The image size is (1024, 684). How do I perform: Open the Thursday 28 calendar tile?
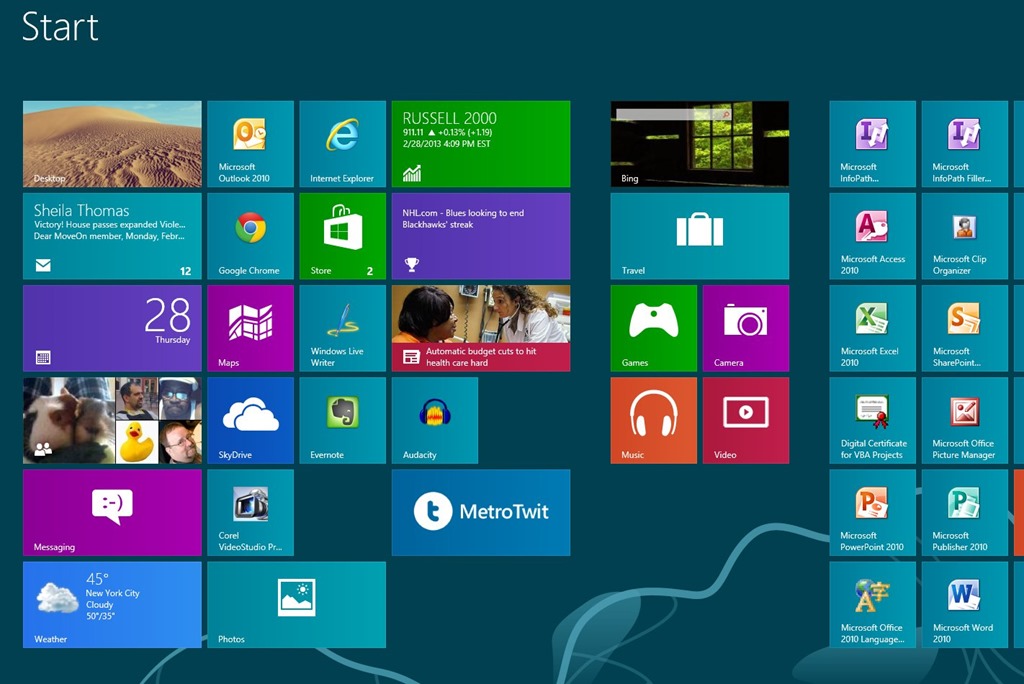click(112, 328)
